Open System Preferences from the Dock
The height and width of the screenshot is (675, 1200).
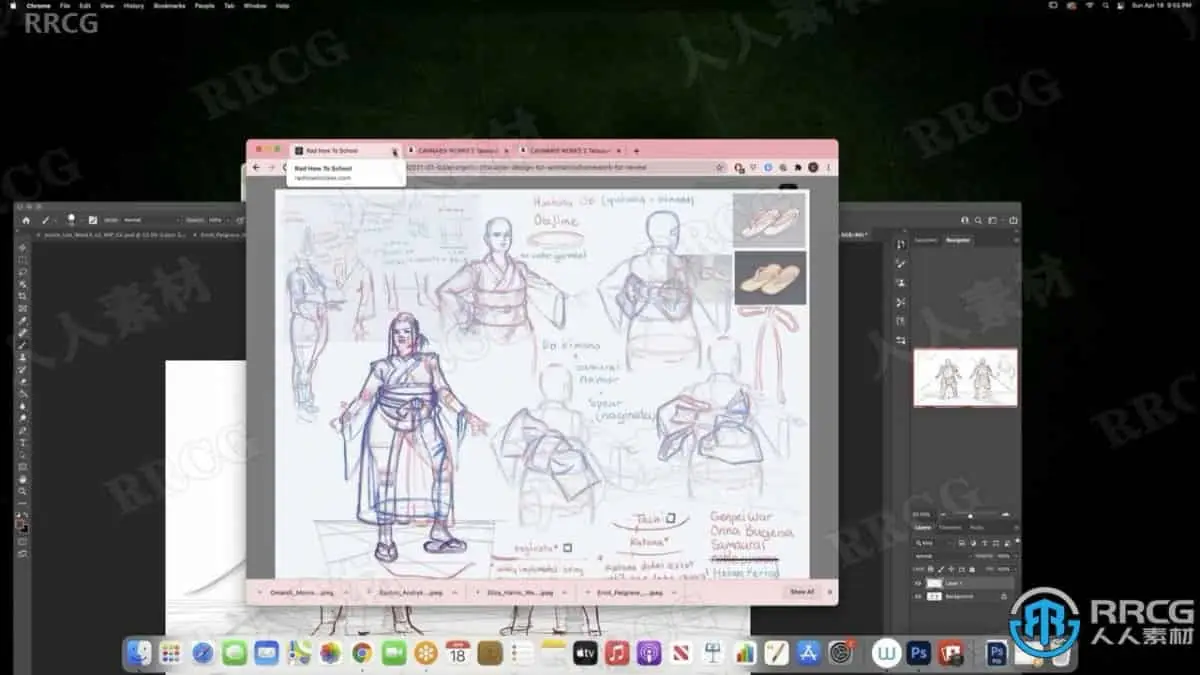pyautogui.click(x=841, y=653)
